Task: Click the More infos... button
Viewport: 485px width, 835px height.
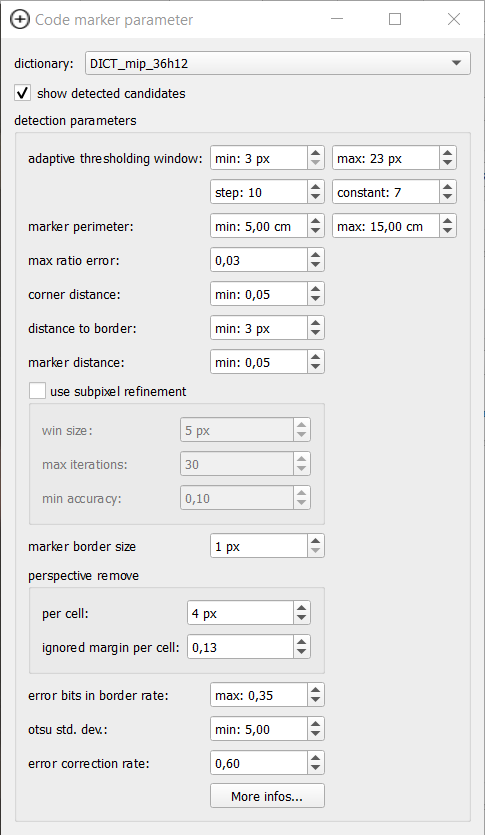Action: point(267,796)
